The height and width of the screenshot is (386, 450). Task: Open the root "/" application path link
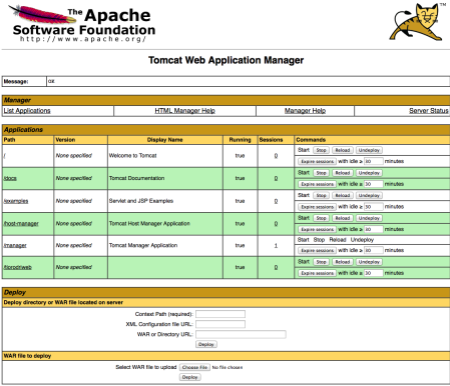click(x=5, y=156)
